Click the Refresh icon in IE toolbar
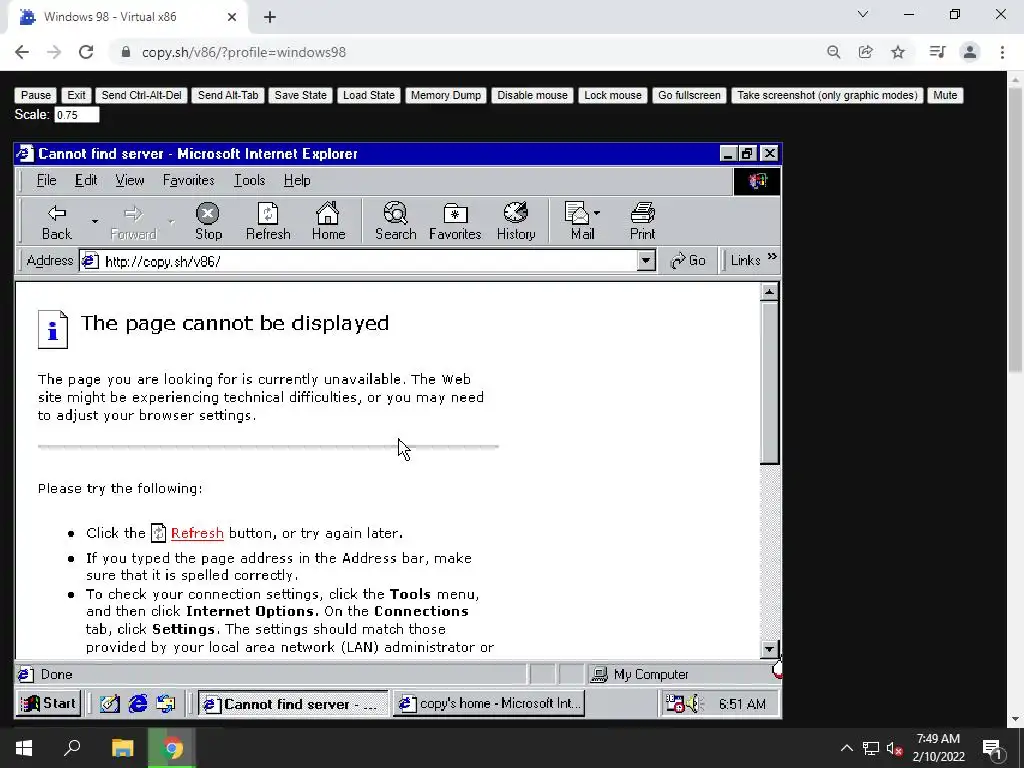 (x=268, y=222)
